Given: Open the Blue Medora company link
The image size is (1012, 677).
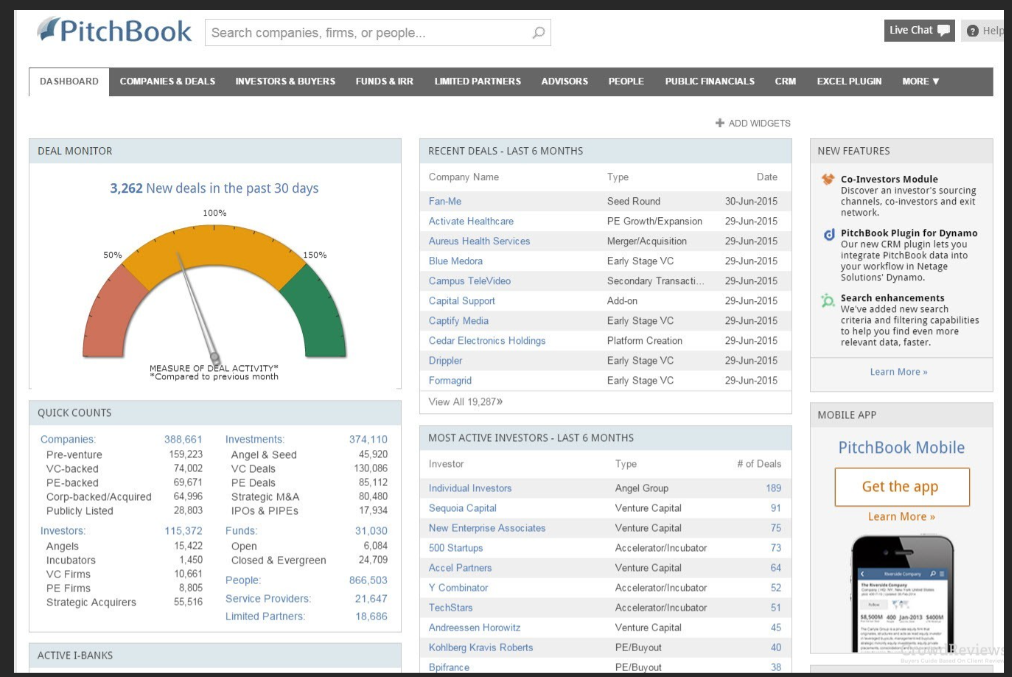Looking at the screenshot, I should [x=456, y=261].
